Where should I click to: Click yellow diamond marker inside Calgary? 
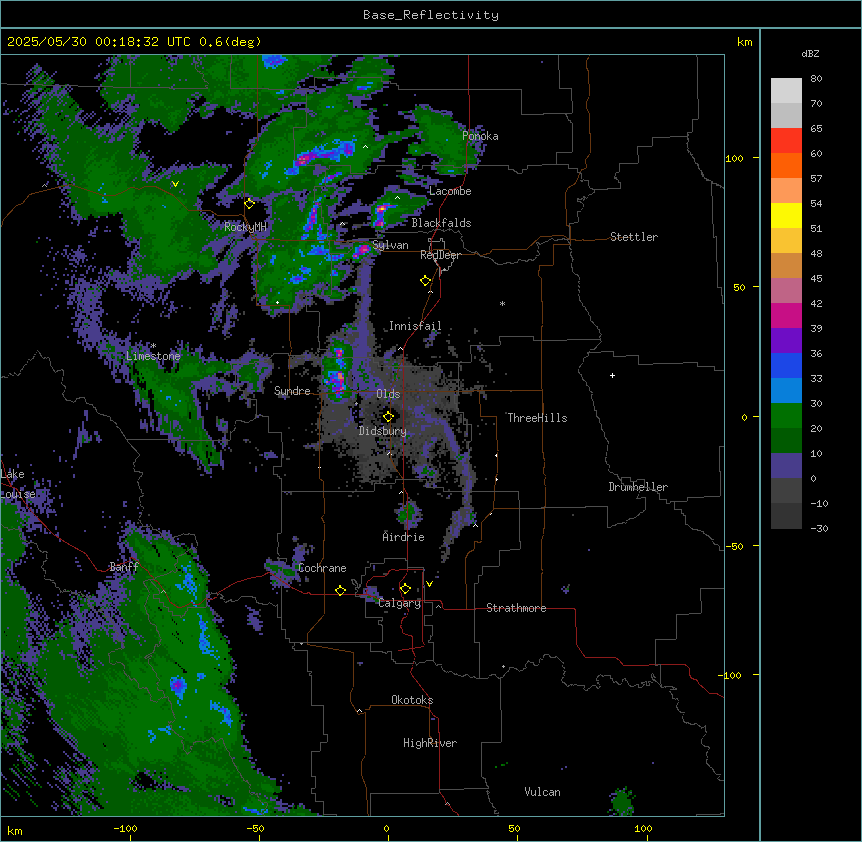tap(405, 589)
